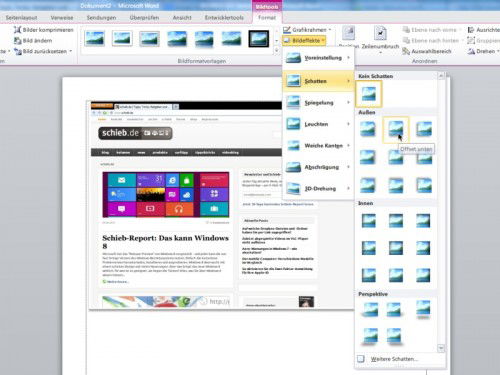
Task: Select the second picture style thumbnail
Action: [x=122, y=39]
